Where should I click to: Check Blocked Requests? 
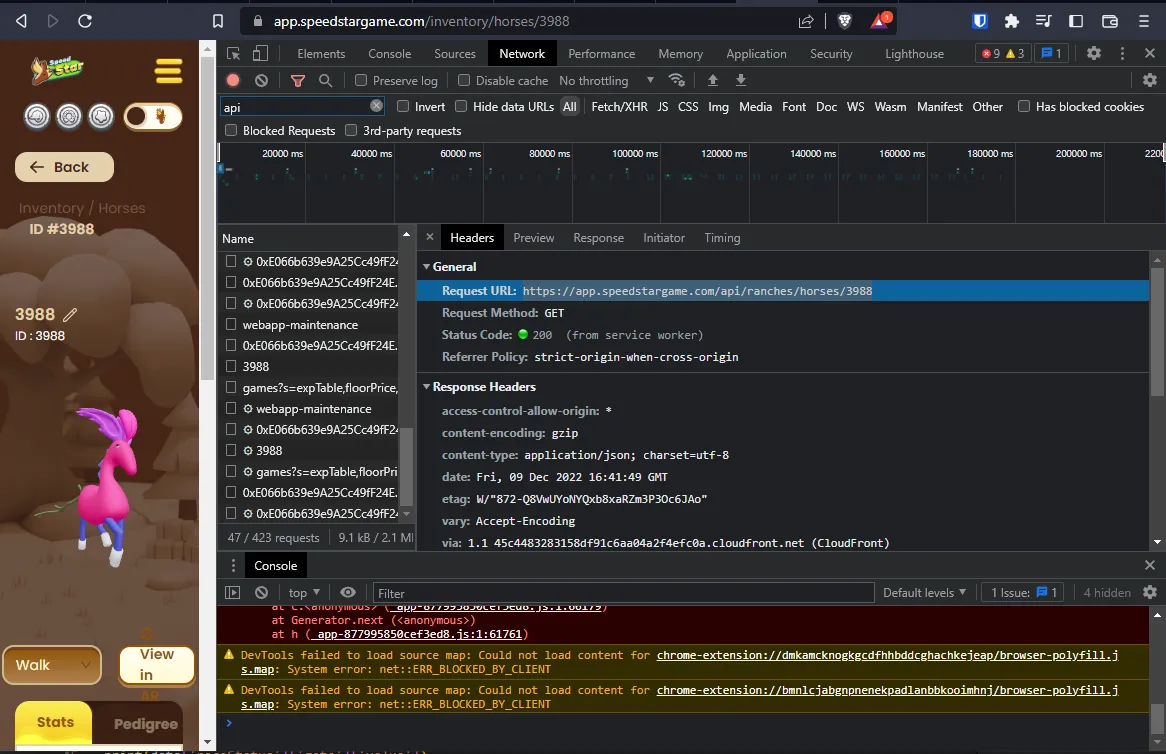[x=231, y=130]
